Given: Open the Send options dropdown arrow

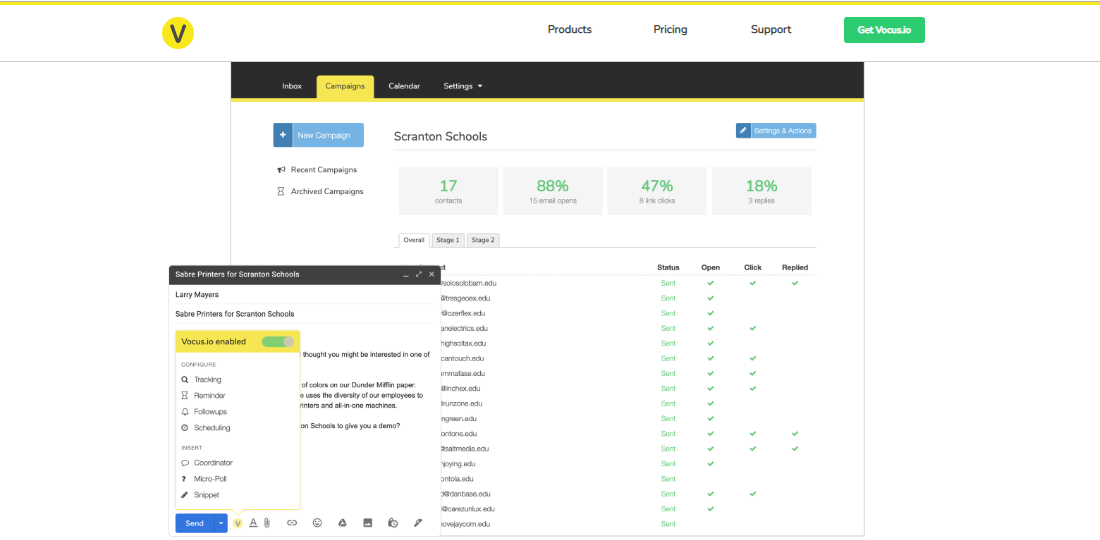Looking at the screenshot, I should [x=221, y=523].
